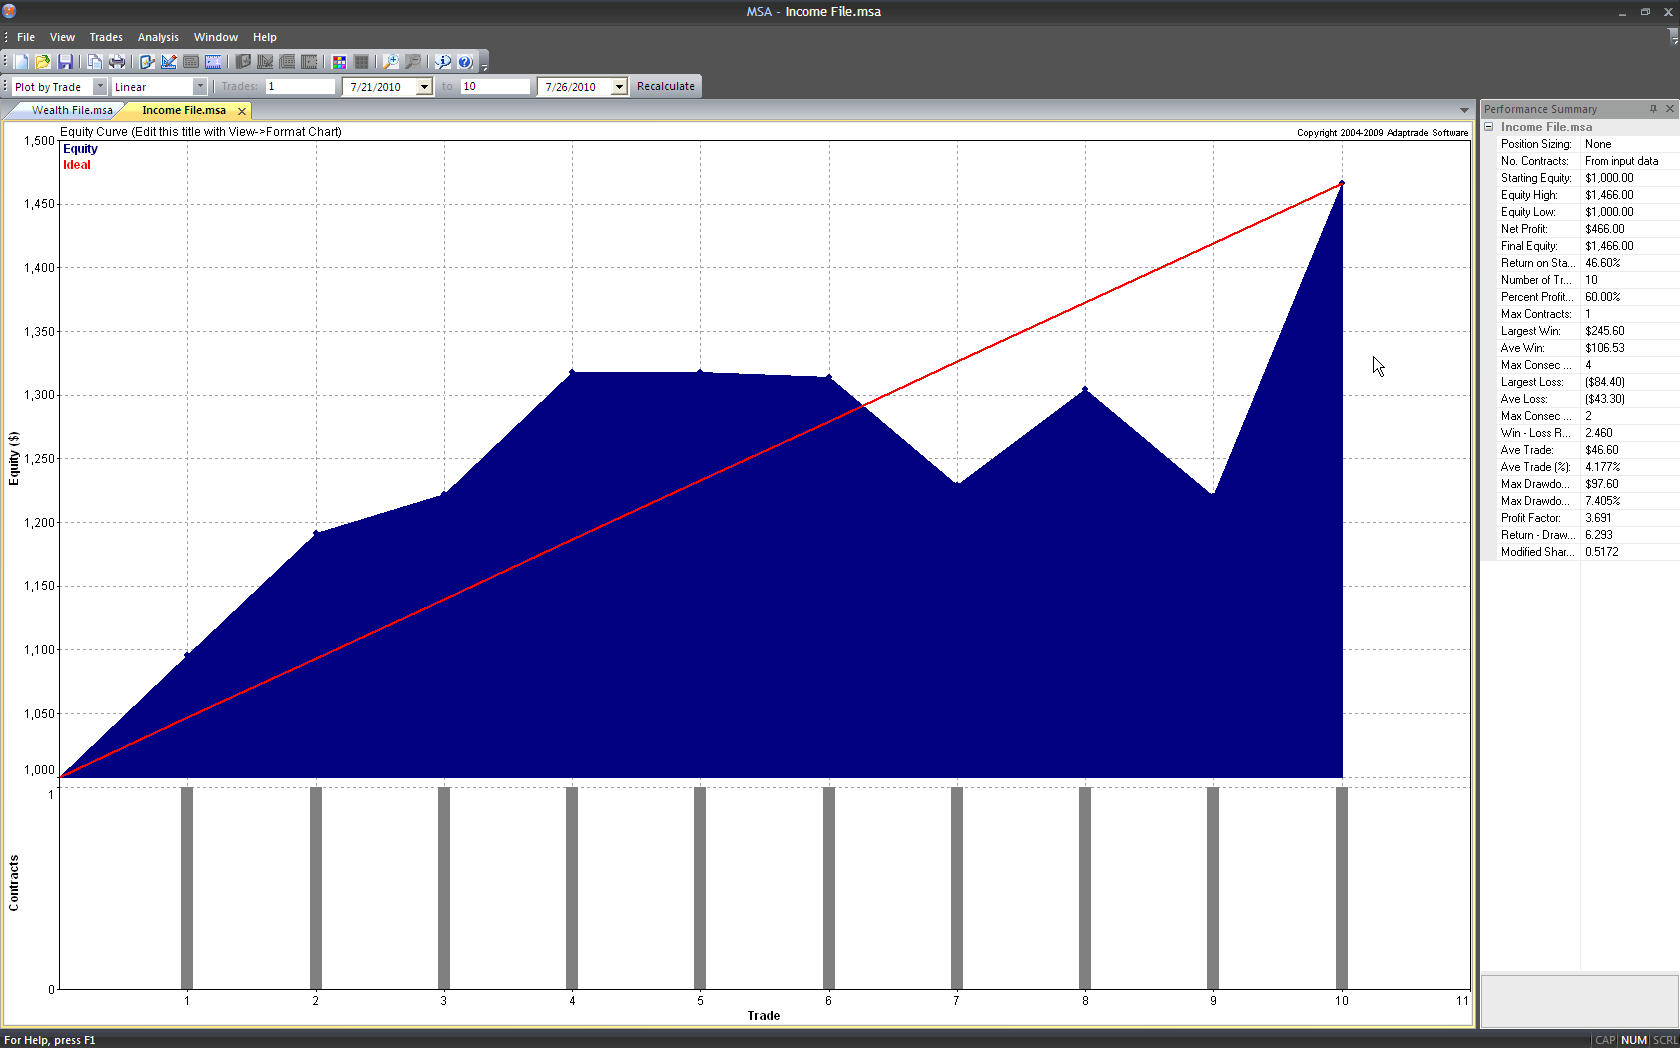Open the Help menu
Screen dimensions: 1680x1048
(265, 37)
